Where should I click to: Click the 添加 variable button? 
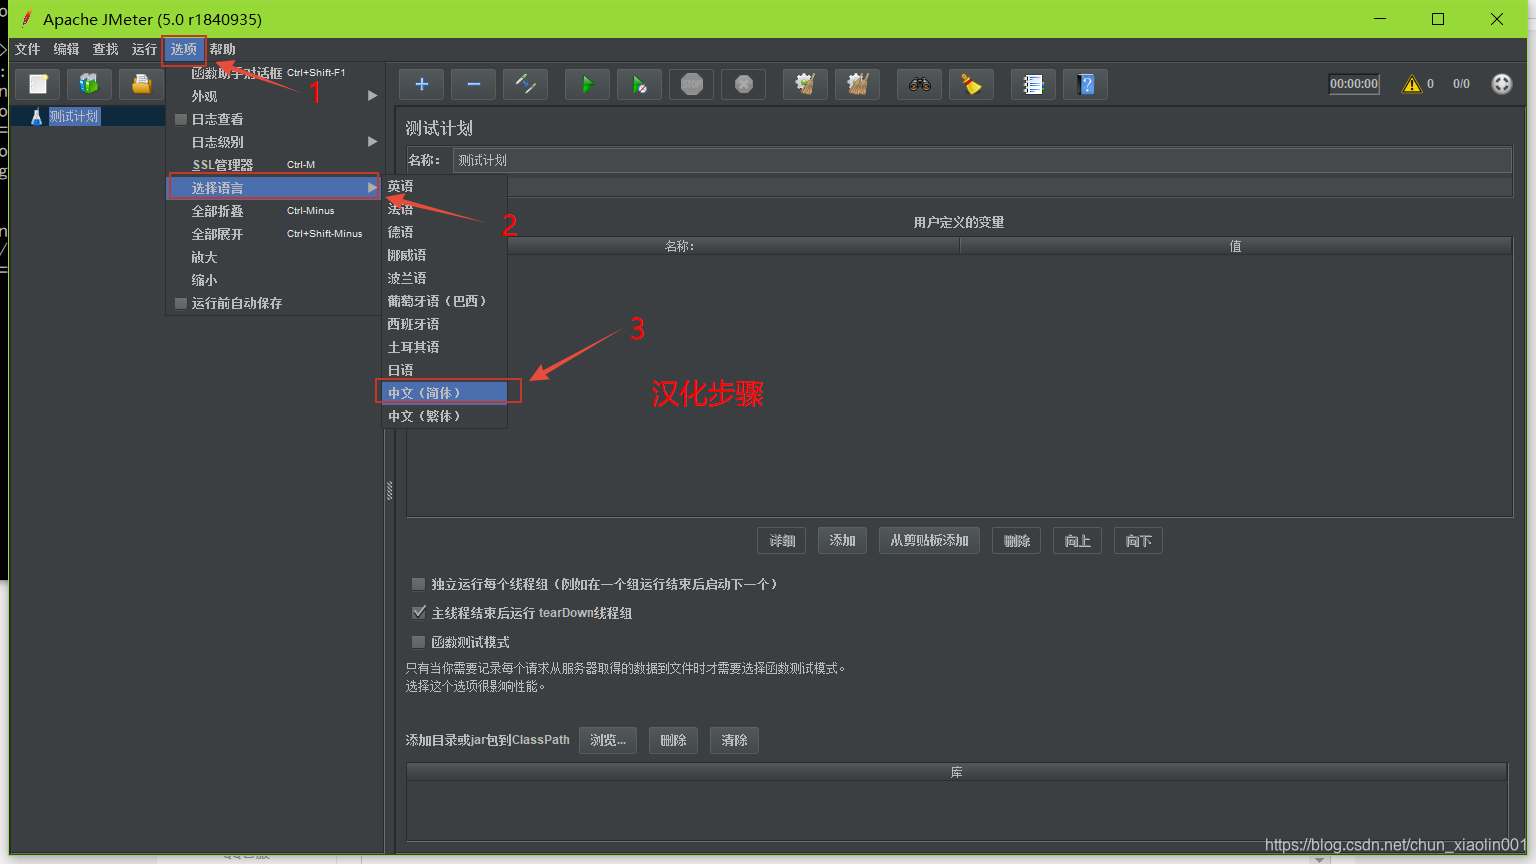842,541
